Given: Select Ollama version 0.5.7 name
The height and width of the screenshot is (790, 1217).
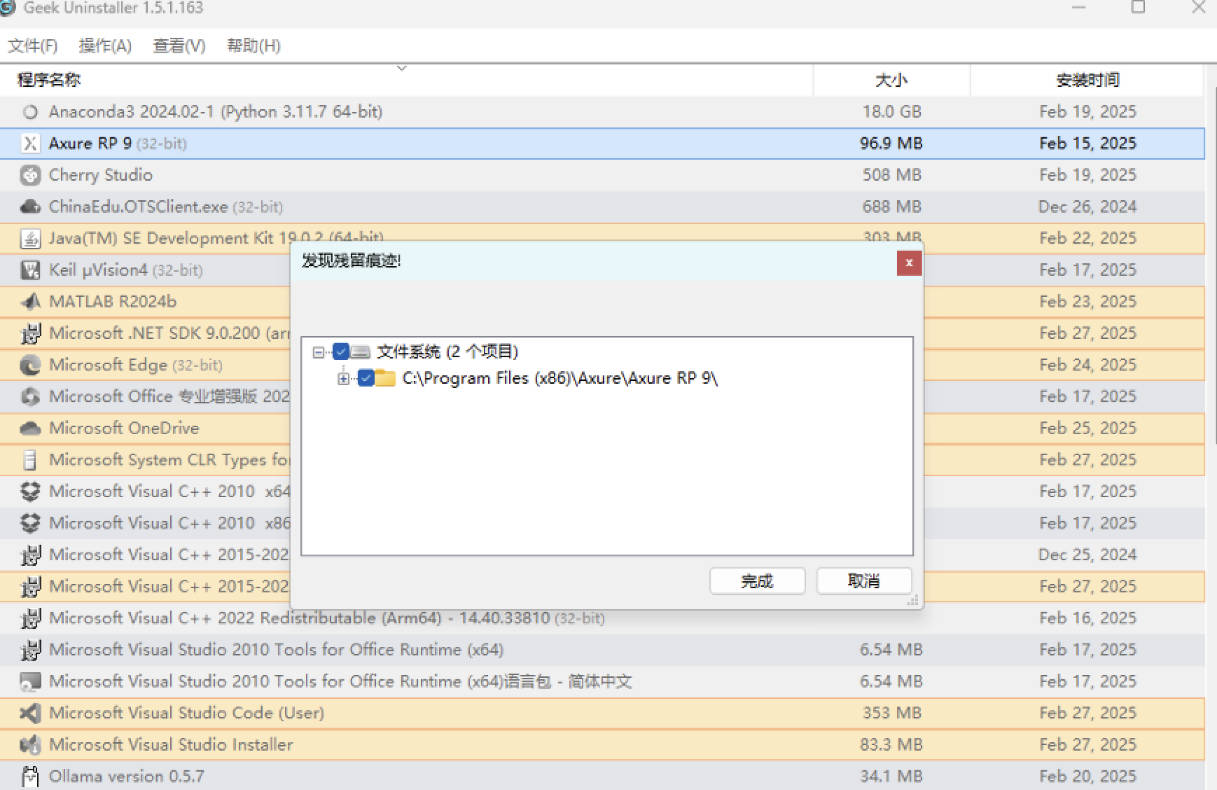Looking at the screenshot, I should coord(127,777).
